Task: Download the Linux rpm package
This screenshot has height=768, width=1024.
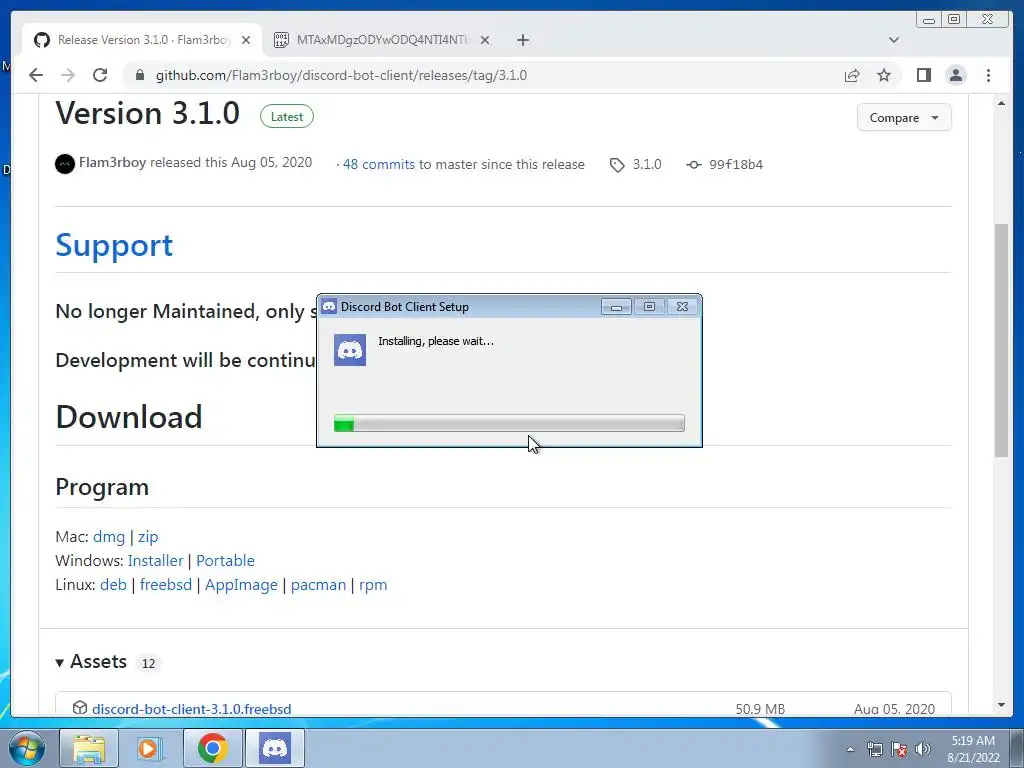Action: pyautogui.click(x=373, y=584)
